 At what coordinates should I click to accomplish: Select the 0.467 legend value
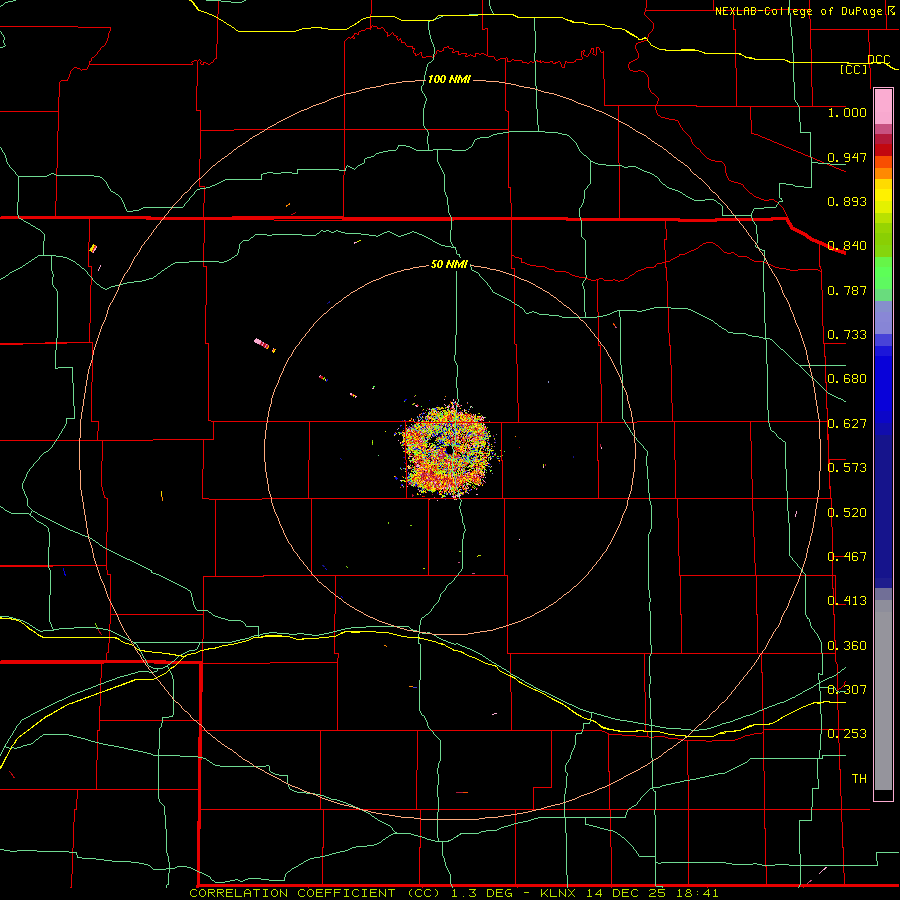(847, 557)
